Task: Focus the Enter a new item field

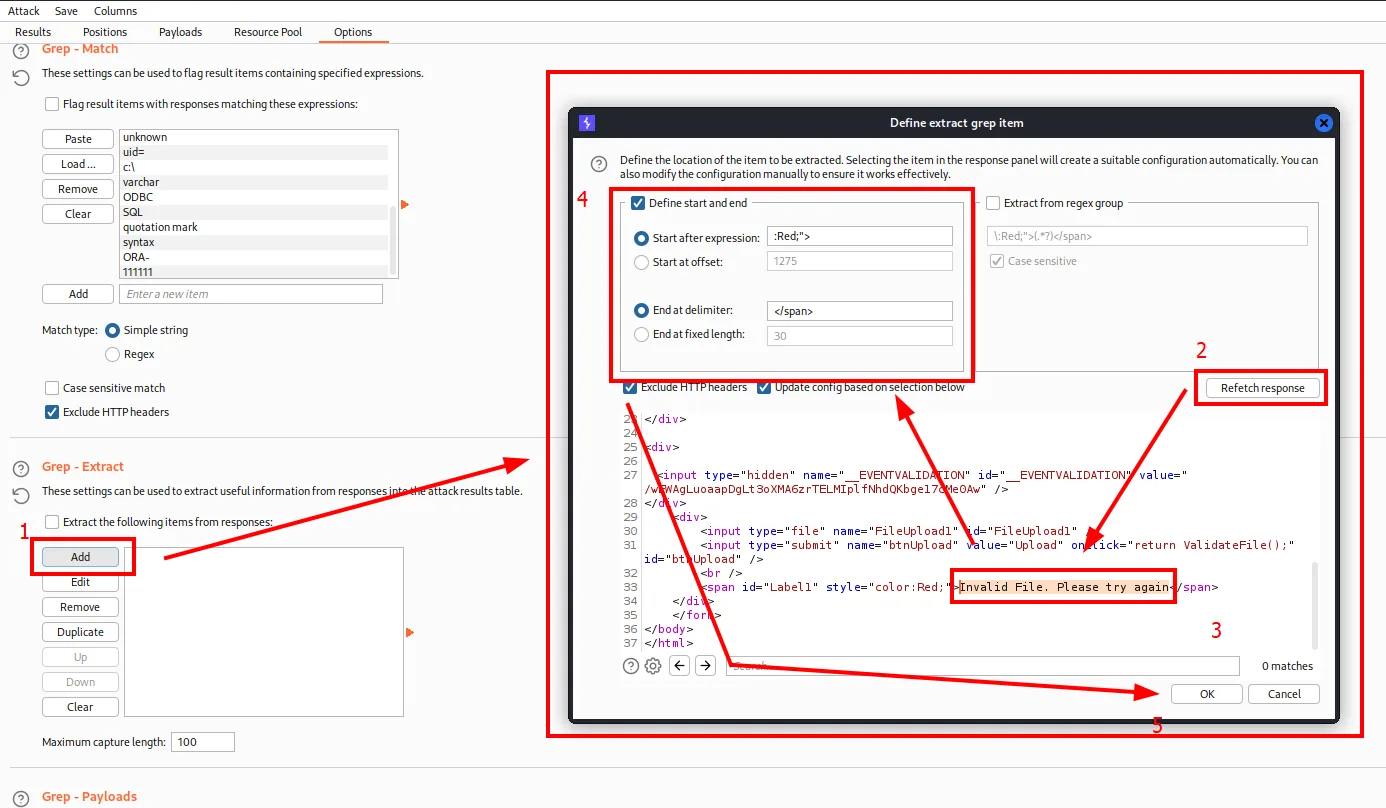Action: 251,294
